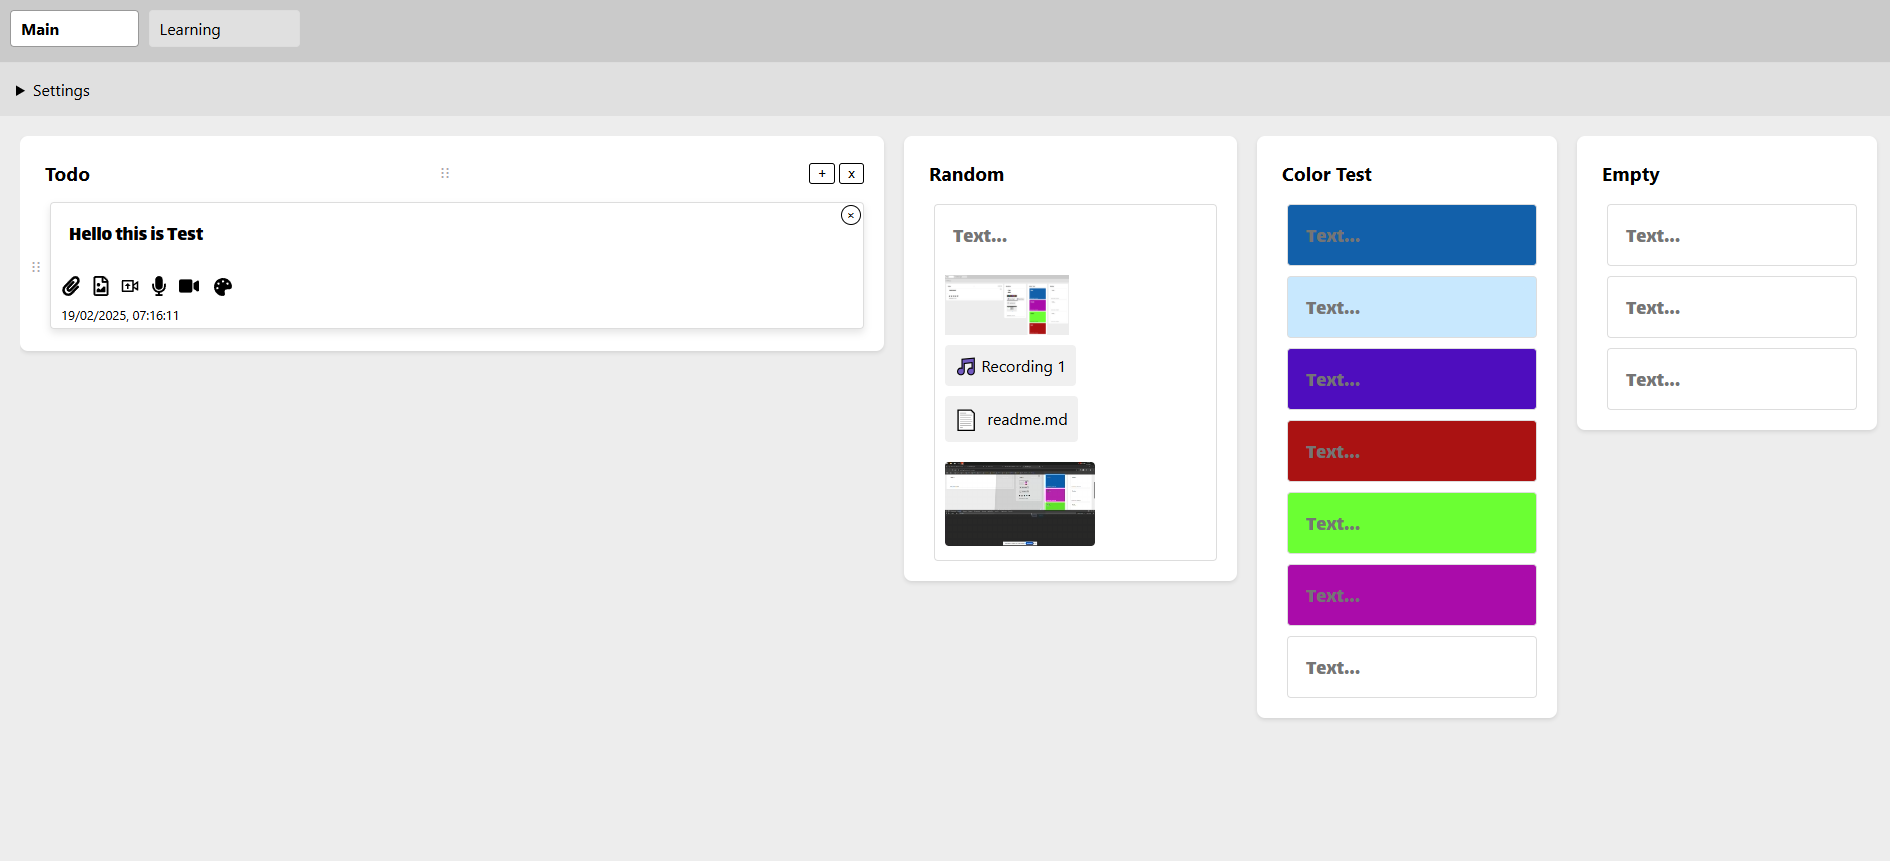This screenshot has height=861, width=1890.
Task: Add a note with the Todo plus button
Action: coord(821,174)
